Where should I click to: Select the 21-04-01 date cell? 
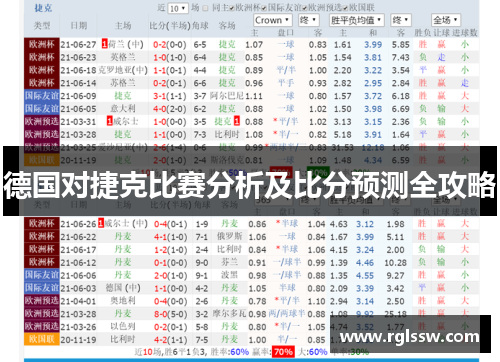coord(78,301)
